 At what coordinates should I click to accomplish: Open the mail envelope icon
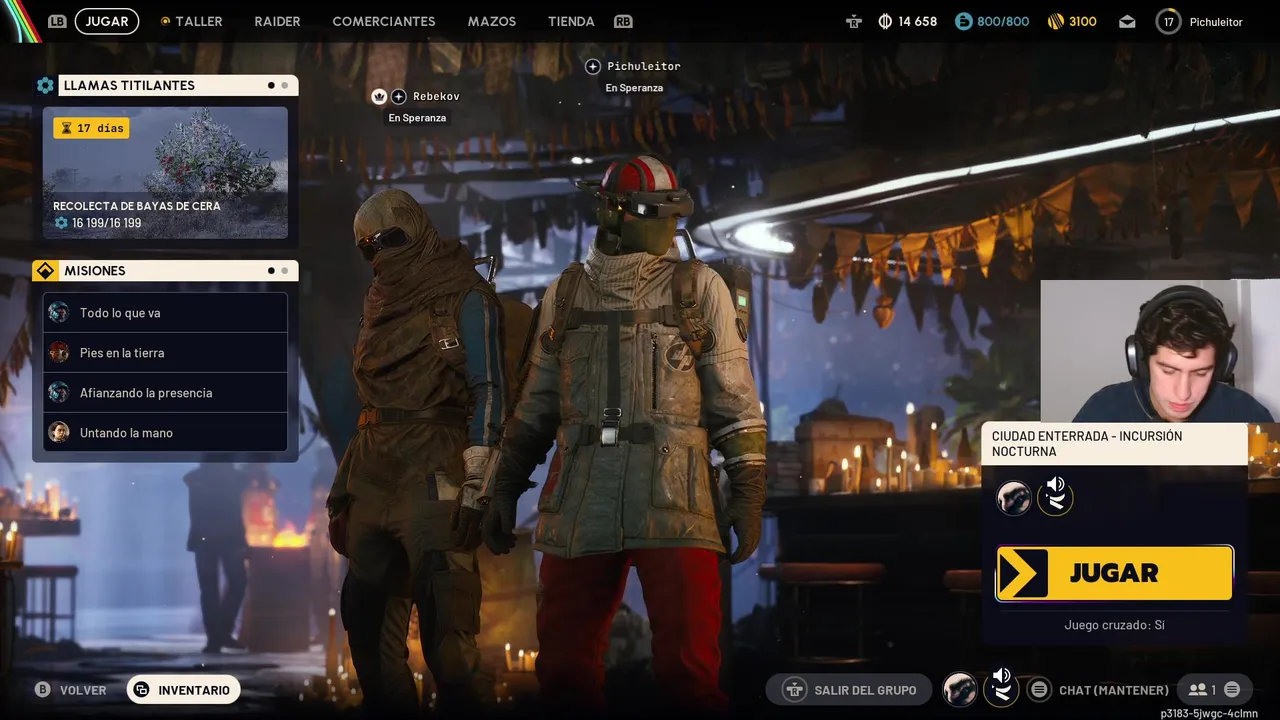point(1127,21)
